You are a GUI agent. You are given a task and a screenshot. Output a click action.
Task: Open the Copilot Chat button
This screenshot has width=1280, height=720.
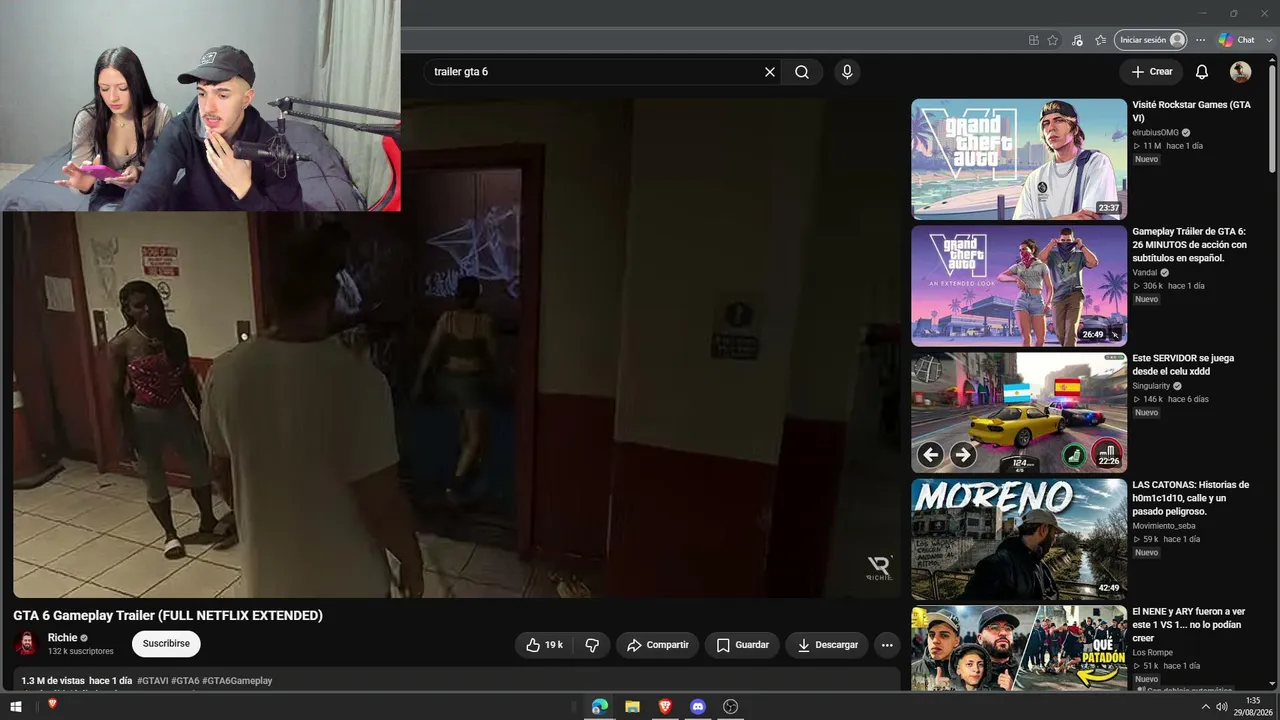(1237, 40)
